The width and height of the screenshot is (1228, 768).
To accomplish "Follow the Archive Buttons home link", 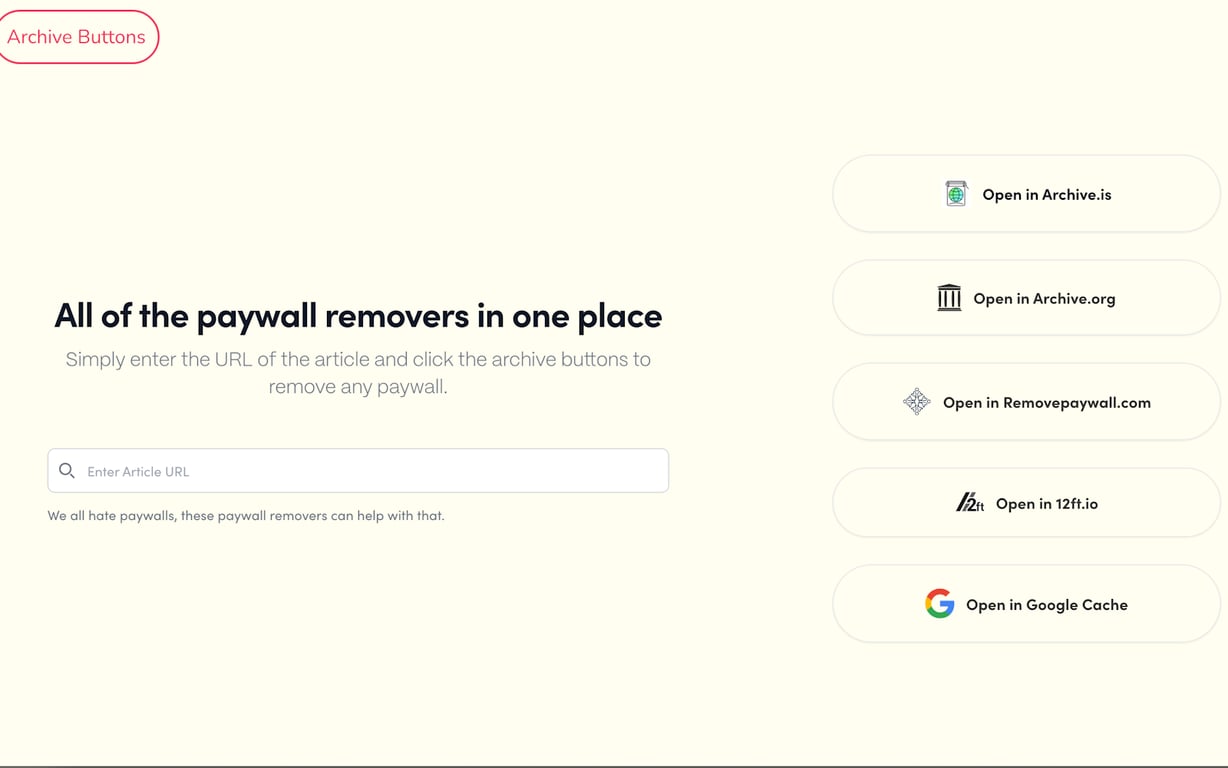I will [x=78, y=36].
